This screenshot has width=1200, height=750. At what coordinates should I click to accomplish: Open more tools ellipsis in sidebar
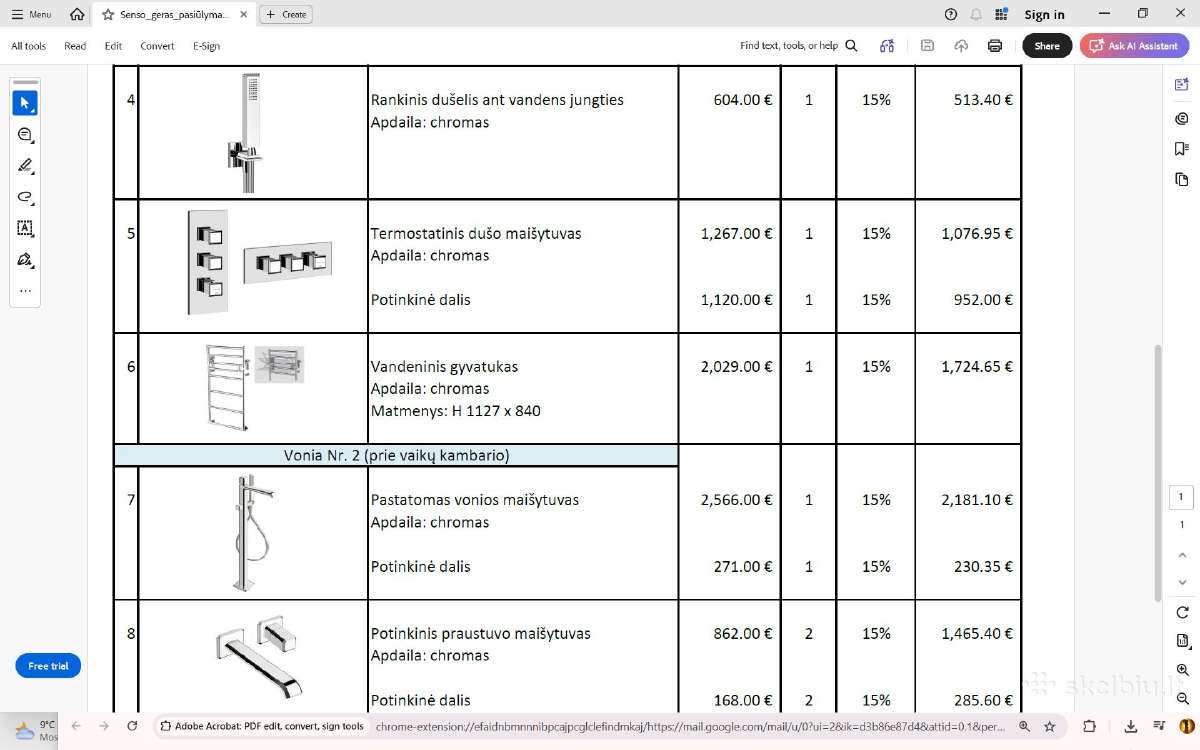click(25, 291)
